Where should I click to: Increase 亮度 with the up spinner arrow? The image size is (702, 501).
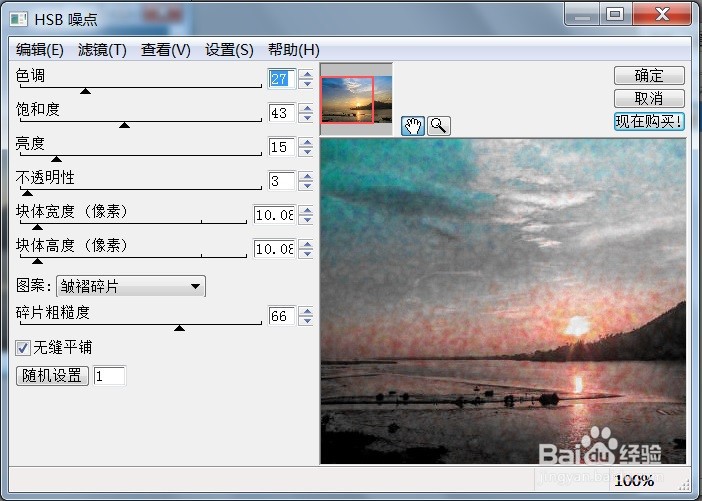click(307, 142)
